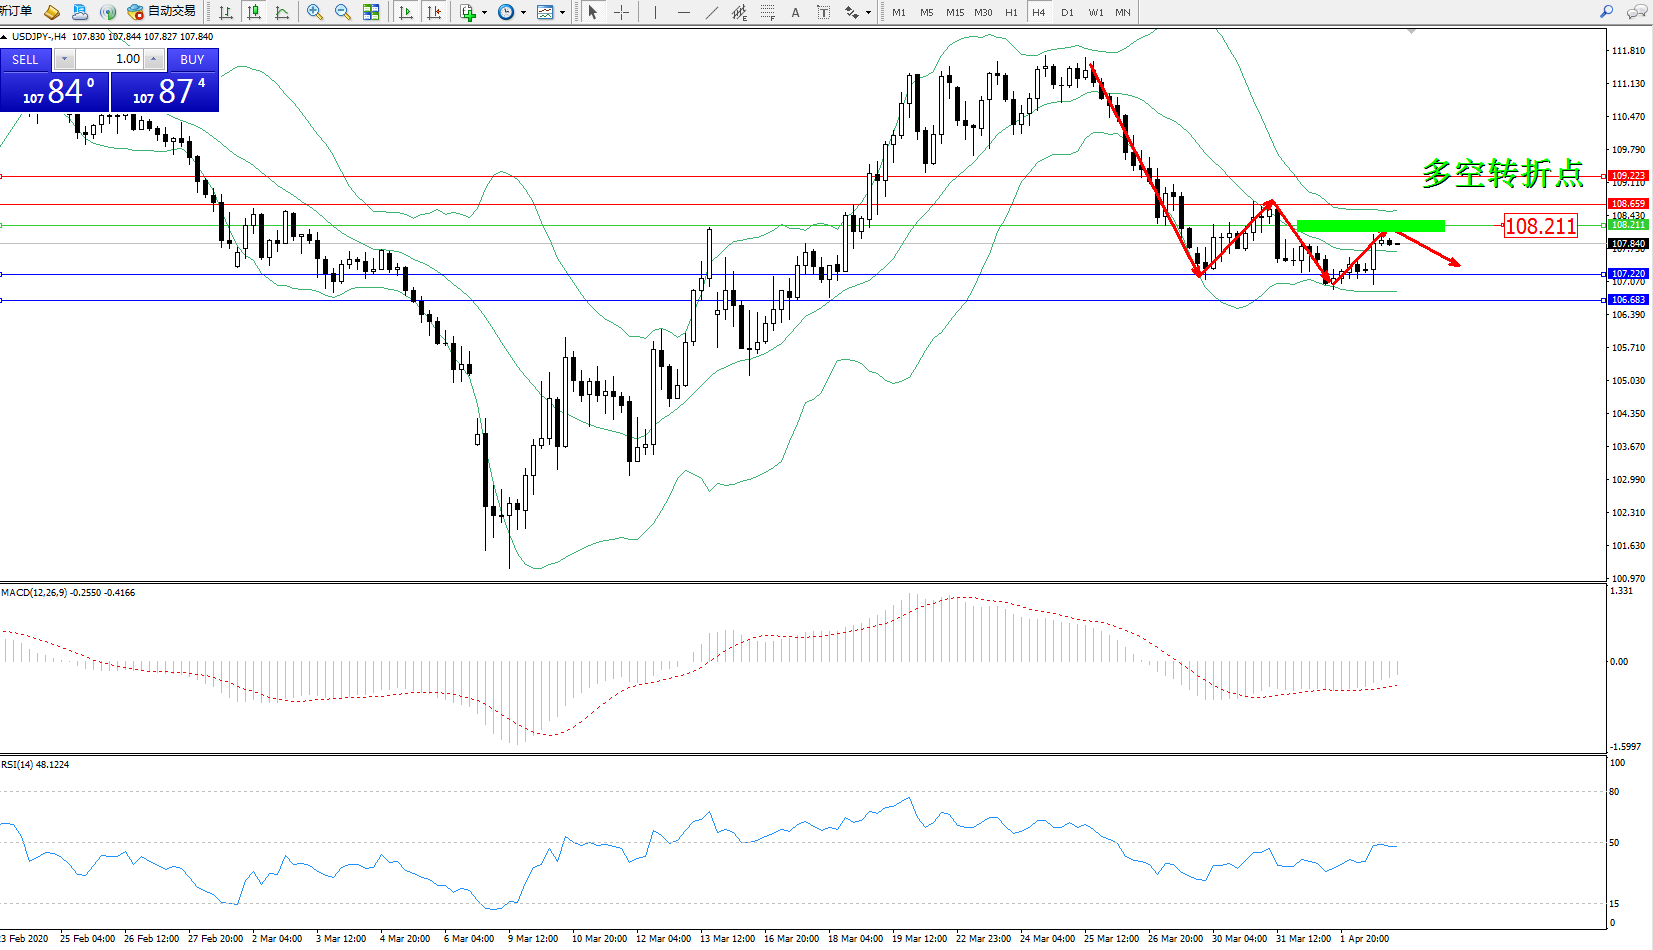Click the Zoom Out magnifier icon
The width and height of the screenshot is (1653, 950).
click(x=343, y=12)
